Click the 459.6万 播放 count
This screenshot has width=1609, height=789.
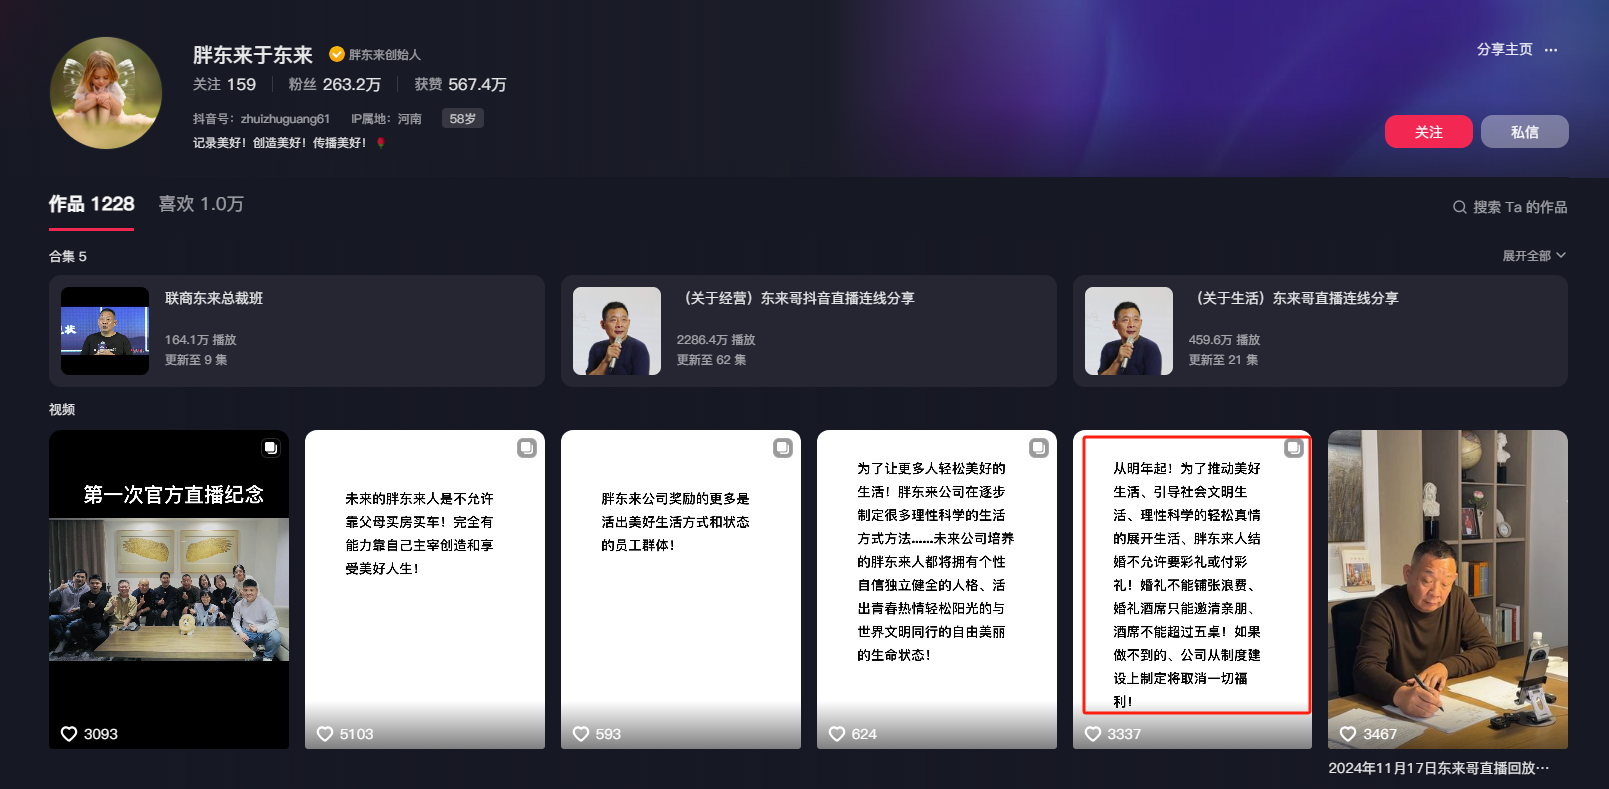coord(1224,340)
